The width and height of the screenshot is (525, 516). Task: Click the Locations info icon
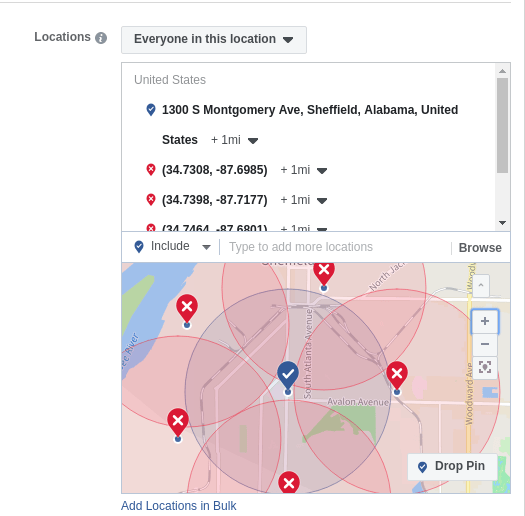coord(101,38)
